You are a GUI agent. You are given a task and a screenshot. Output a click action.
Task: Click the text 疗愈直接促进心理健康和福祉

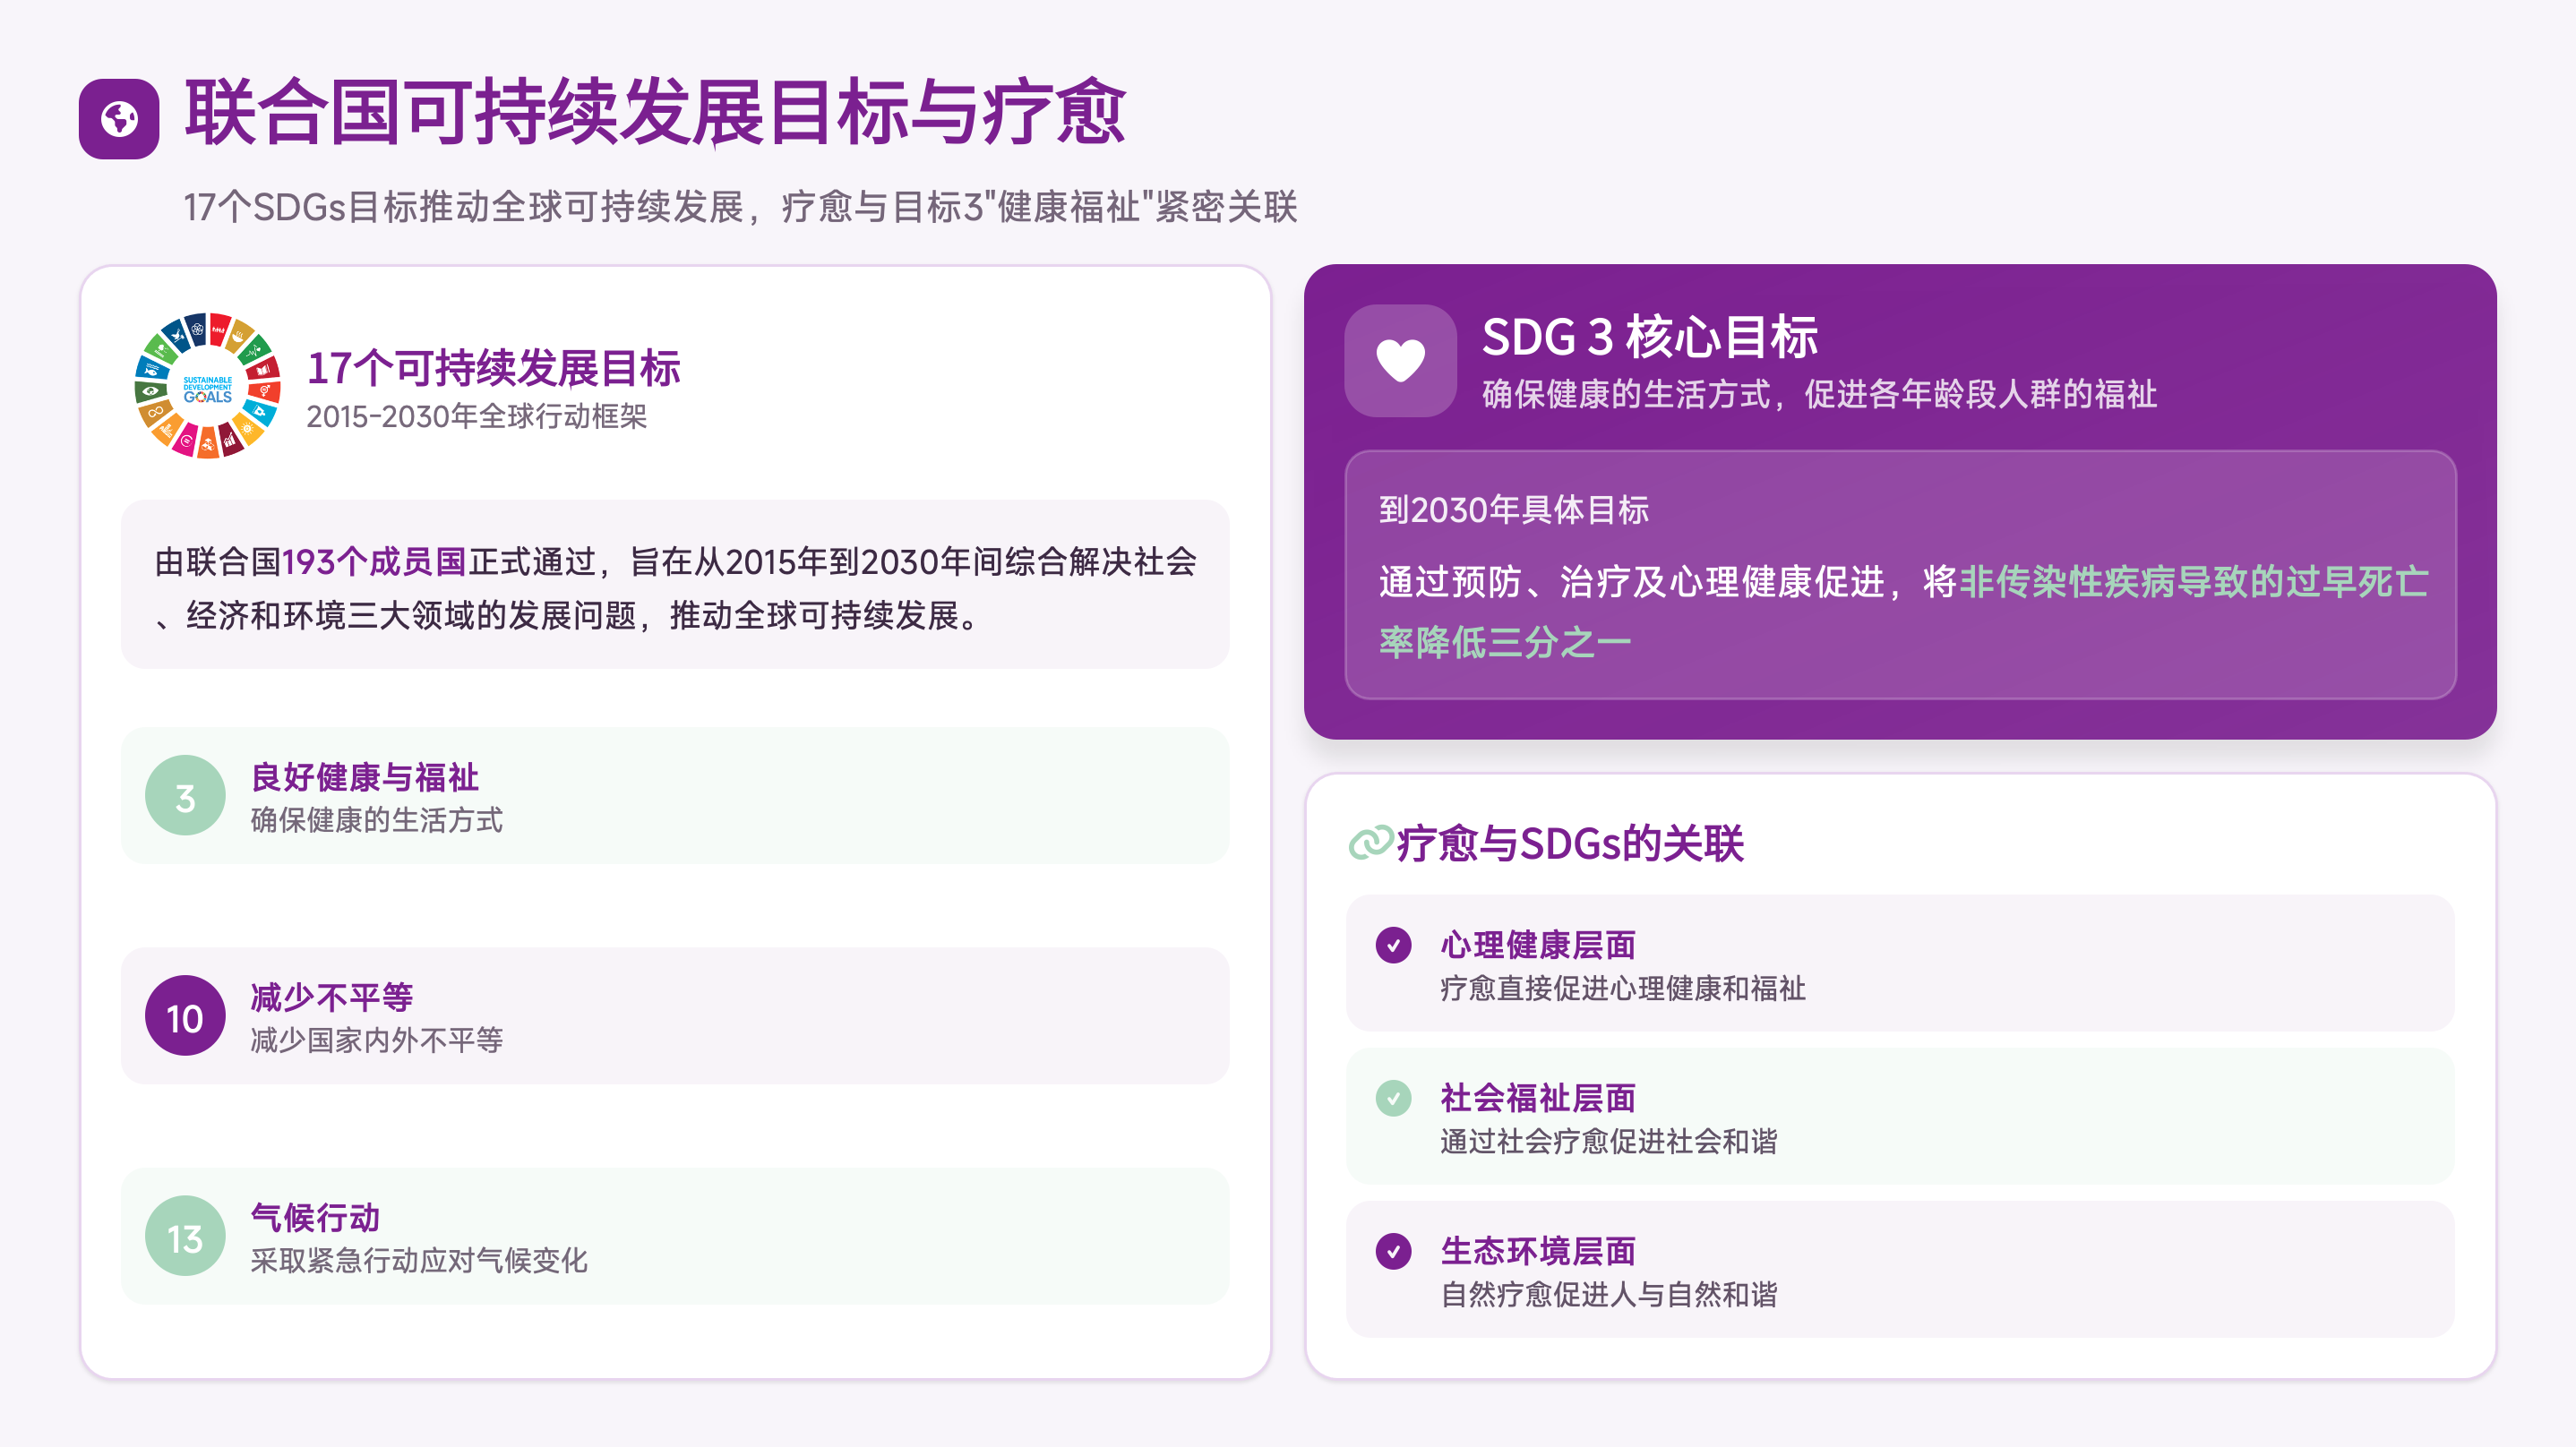[x=1622, y=988]
